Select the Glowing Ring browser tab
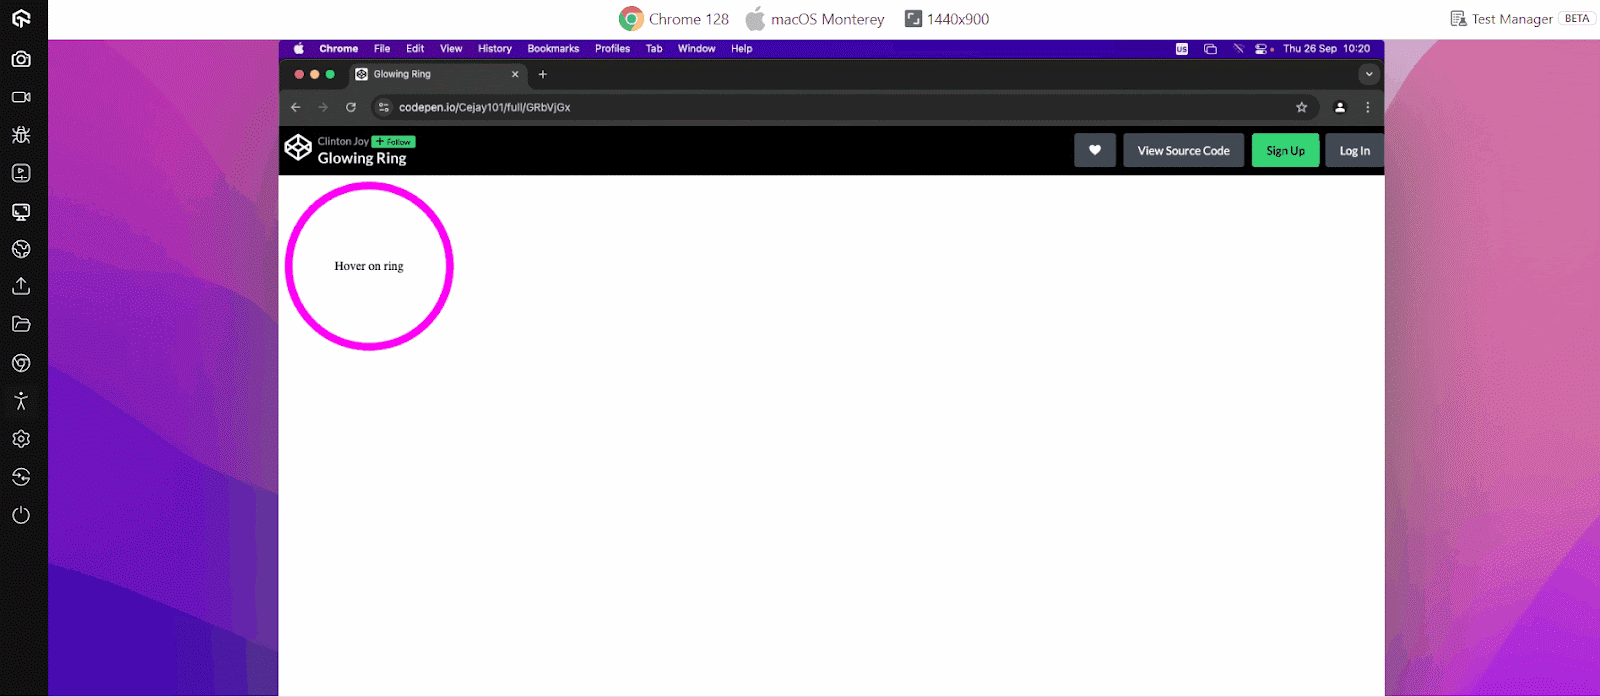 click(436, 74)
